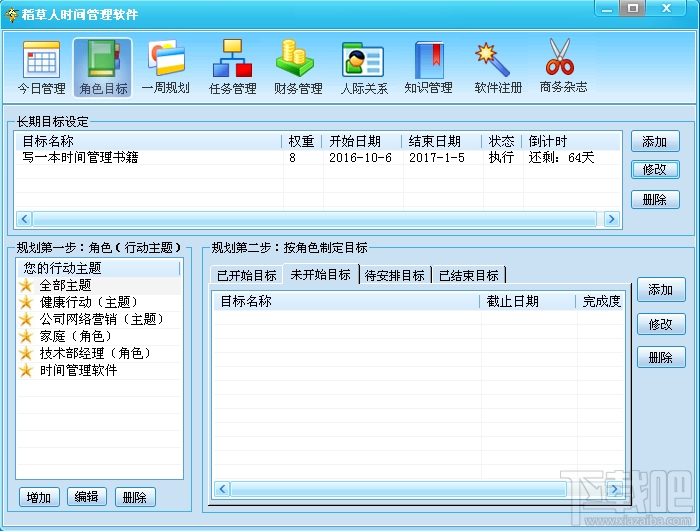Screen dimensions: 700x531
Task: Click 倒计时 column header
Action: pyautogui.click(x=571, y=142)
